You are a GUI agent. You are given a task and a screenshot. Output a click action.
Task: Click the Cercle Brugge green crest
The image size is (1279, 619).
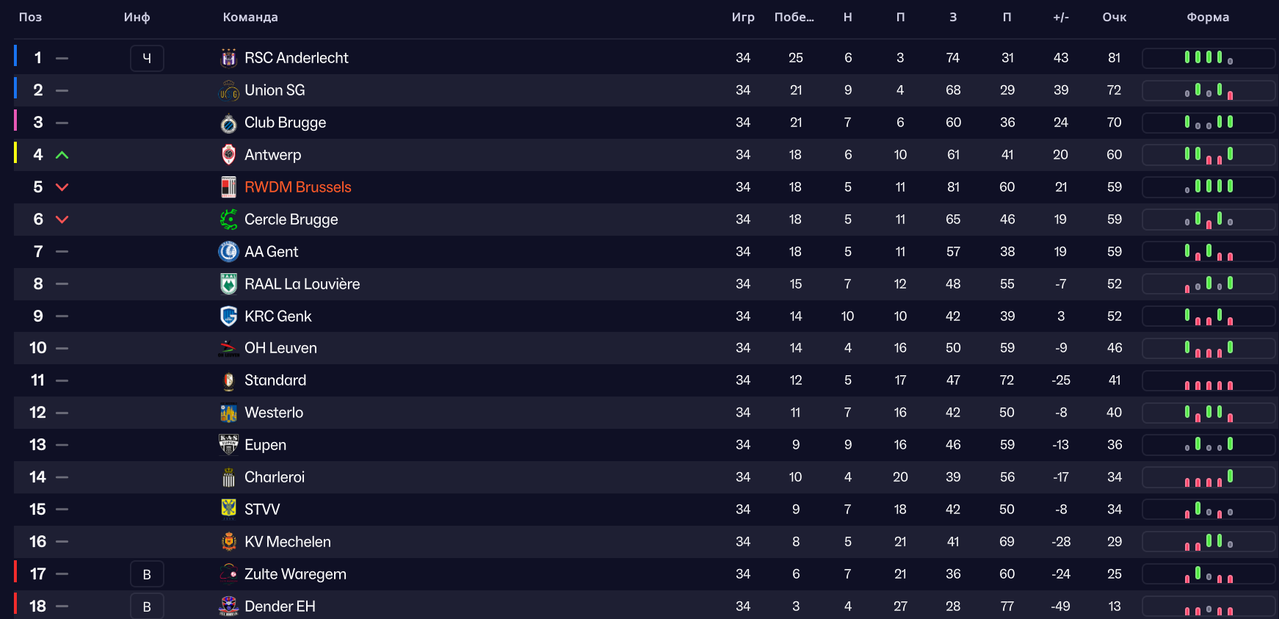(x=228, y=219)
